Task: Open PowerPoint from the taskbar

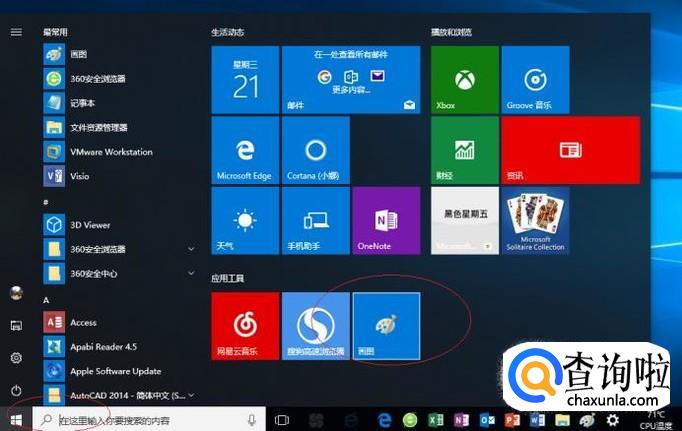Action: pos(512,420)
